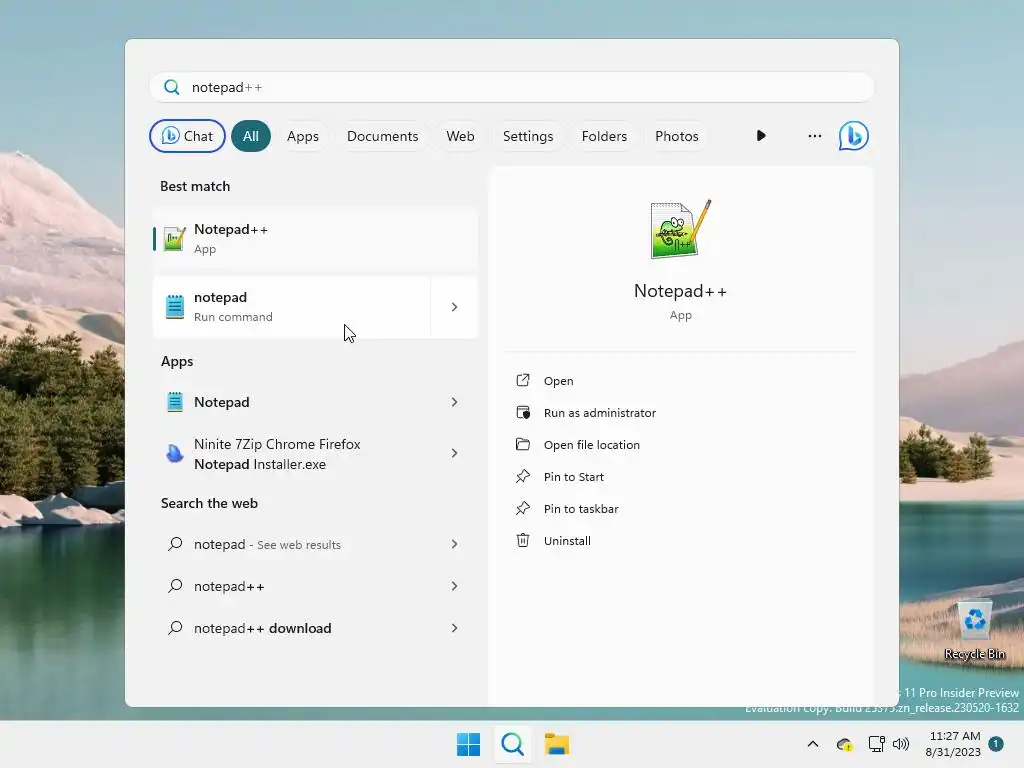Expand the Notepad app chevron
Viewport: 1024px width, 768px height.
coord(454,402)
